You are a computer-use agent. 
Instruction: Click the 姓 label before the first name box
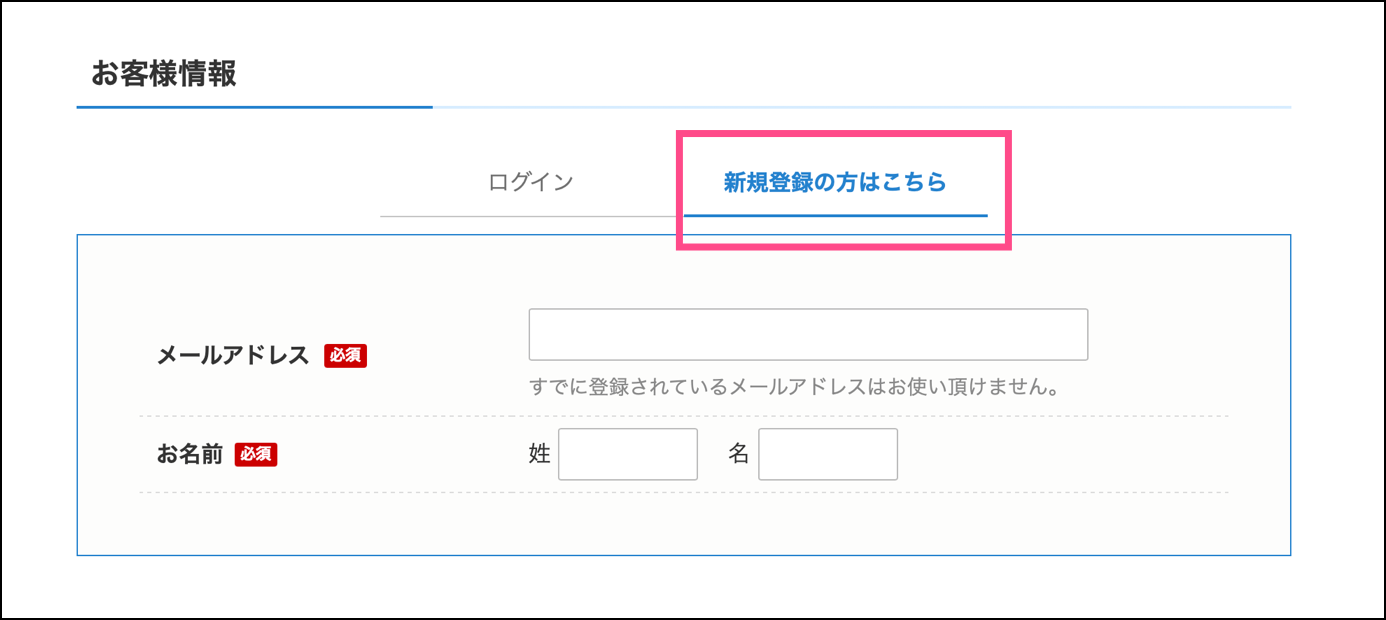point(540,454)
